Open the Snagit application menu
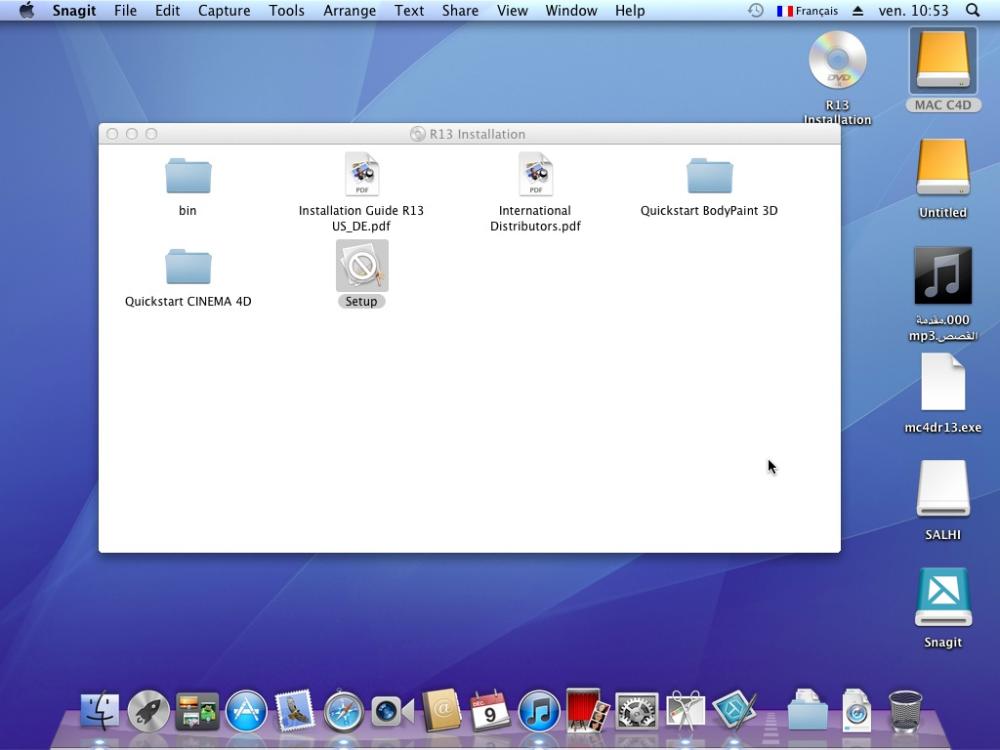Screen dimensions: 1000x750 (74, 10)
